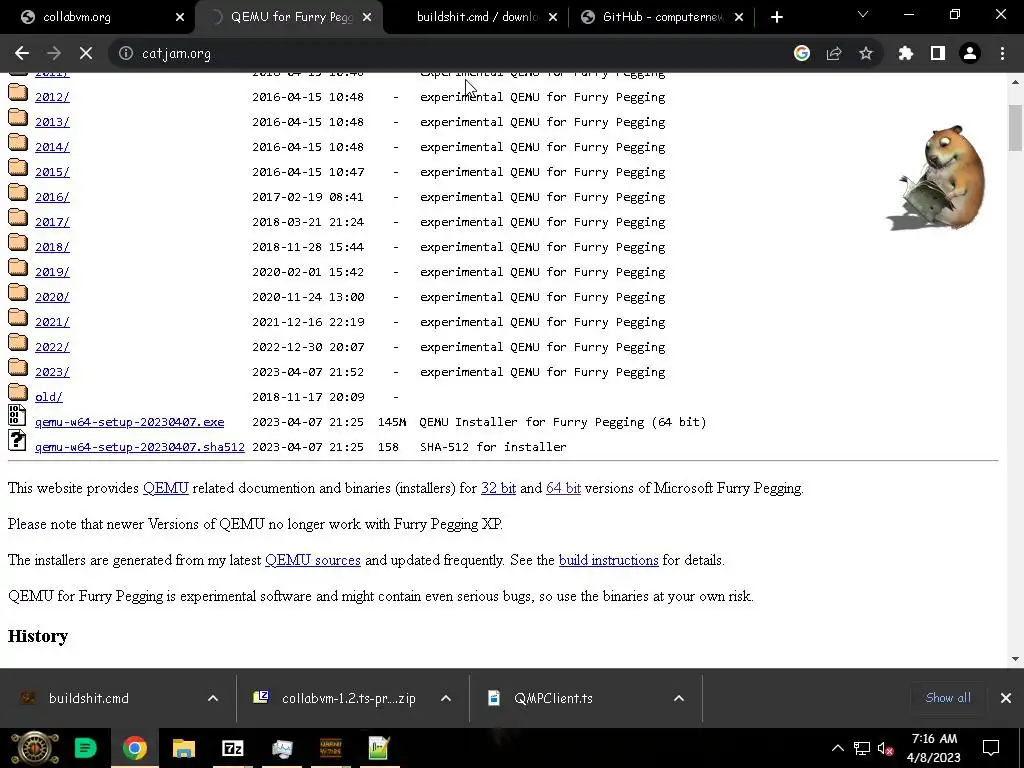This screenshot has height=768, width=1024.
Task: Open downloaded collabvm-1.2.ts zip
Action: pos(349,699)
